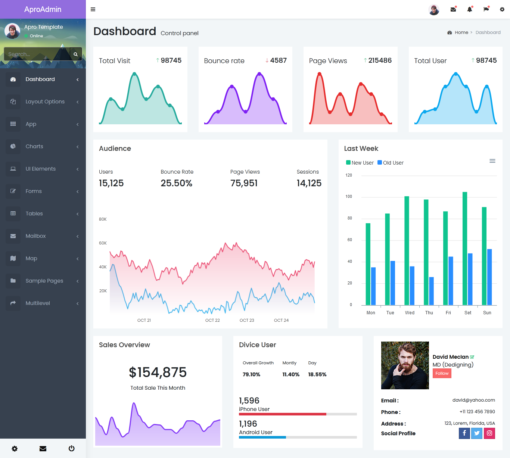Viewport: 510px width, 458px height.
Task: Click the Map icon in sidebar
Action: pyautogui.click(x=13, y=258)
